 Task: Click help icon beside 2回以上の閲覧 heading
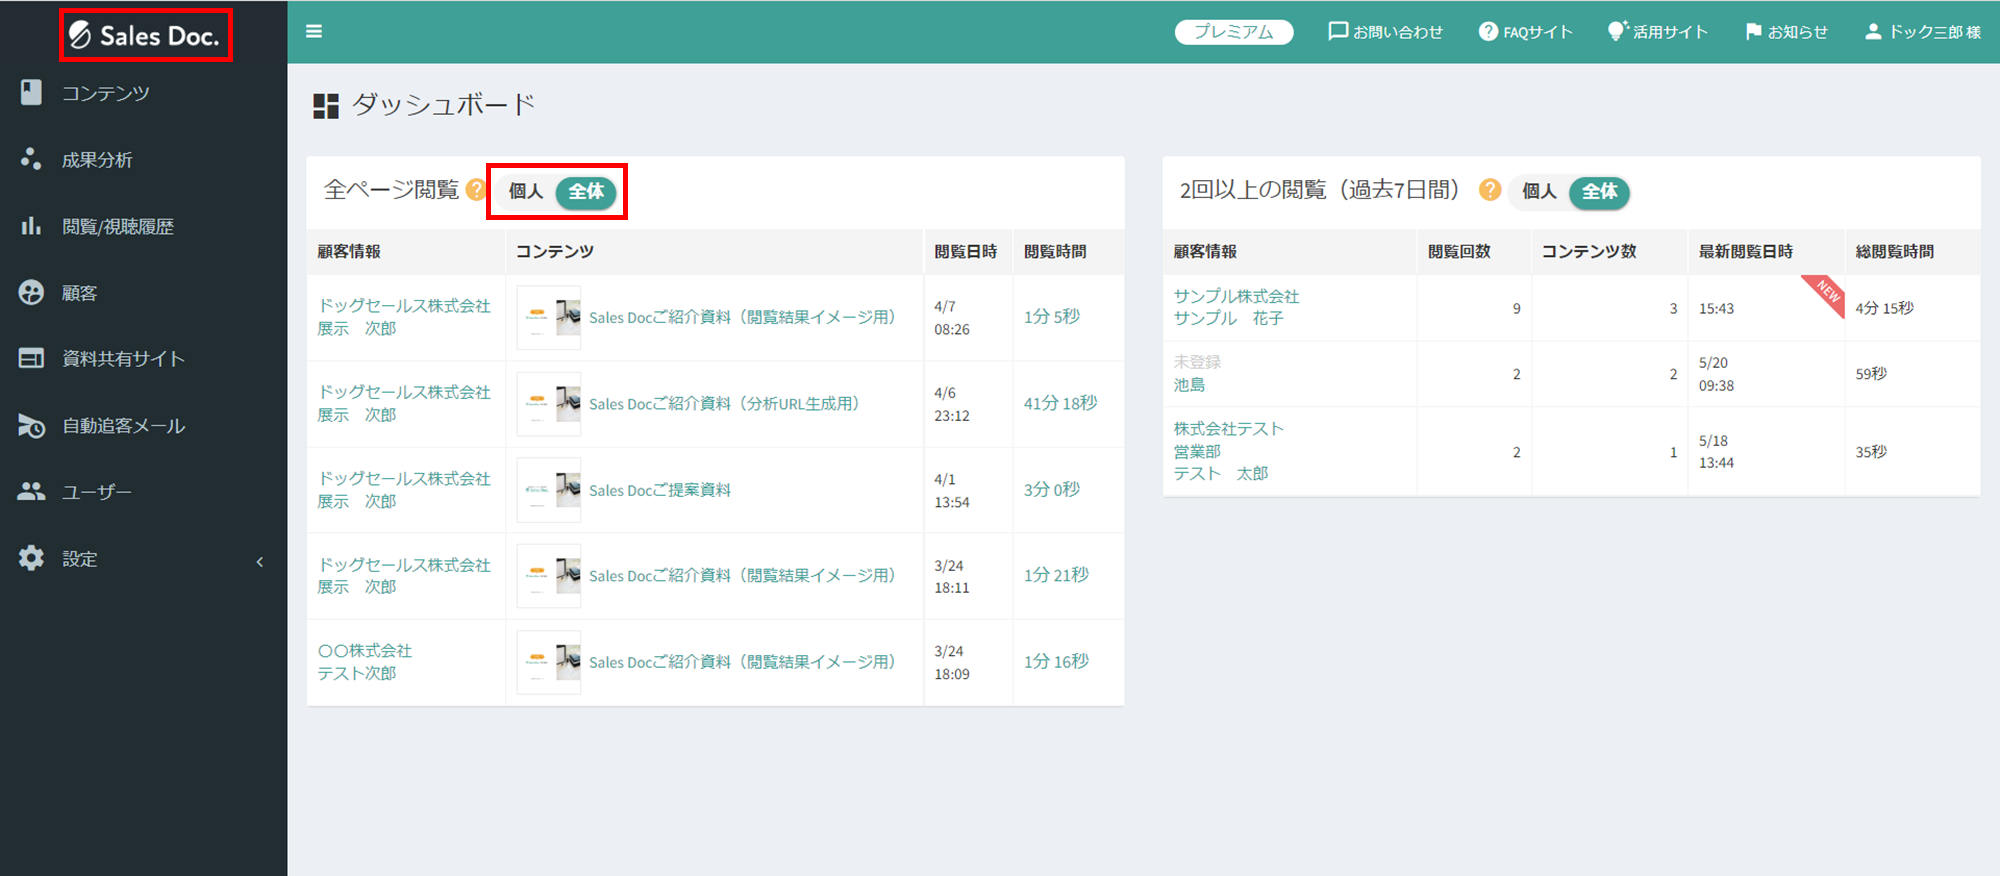(1490, 190)
